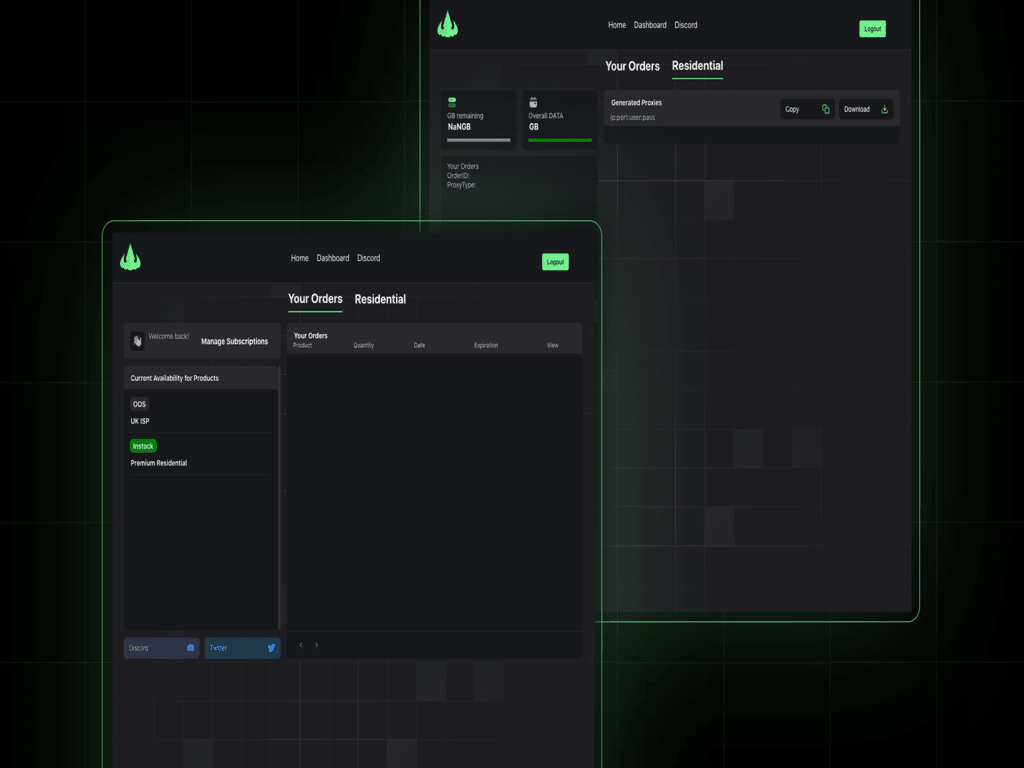Open the Discord social button at the bottom
The image size is (1024, 768).
tap(161, 648)
